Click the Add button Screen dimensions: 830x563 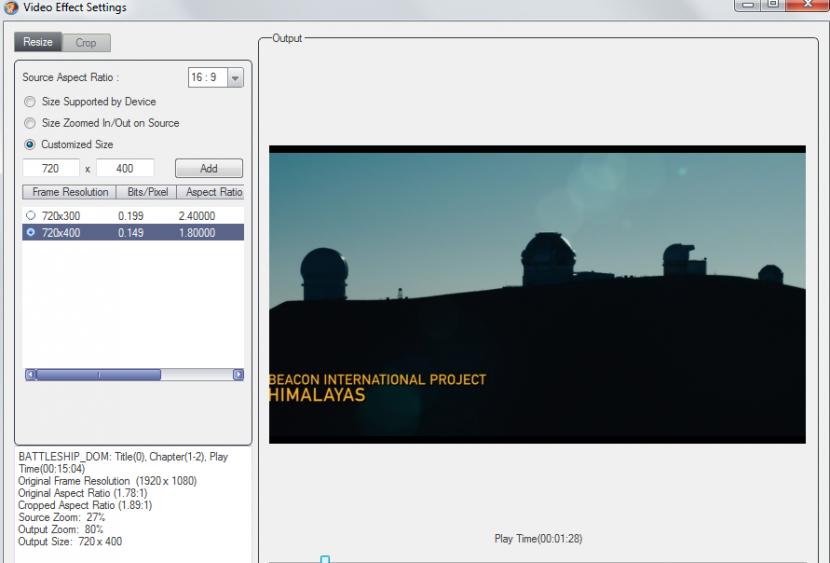point(209,168)
